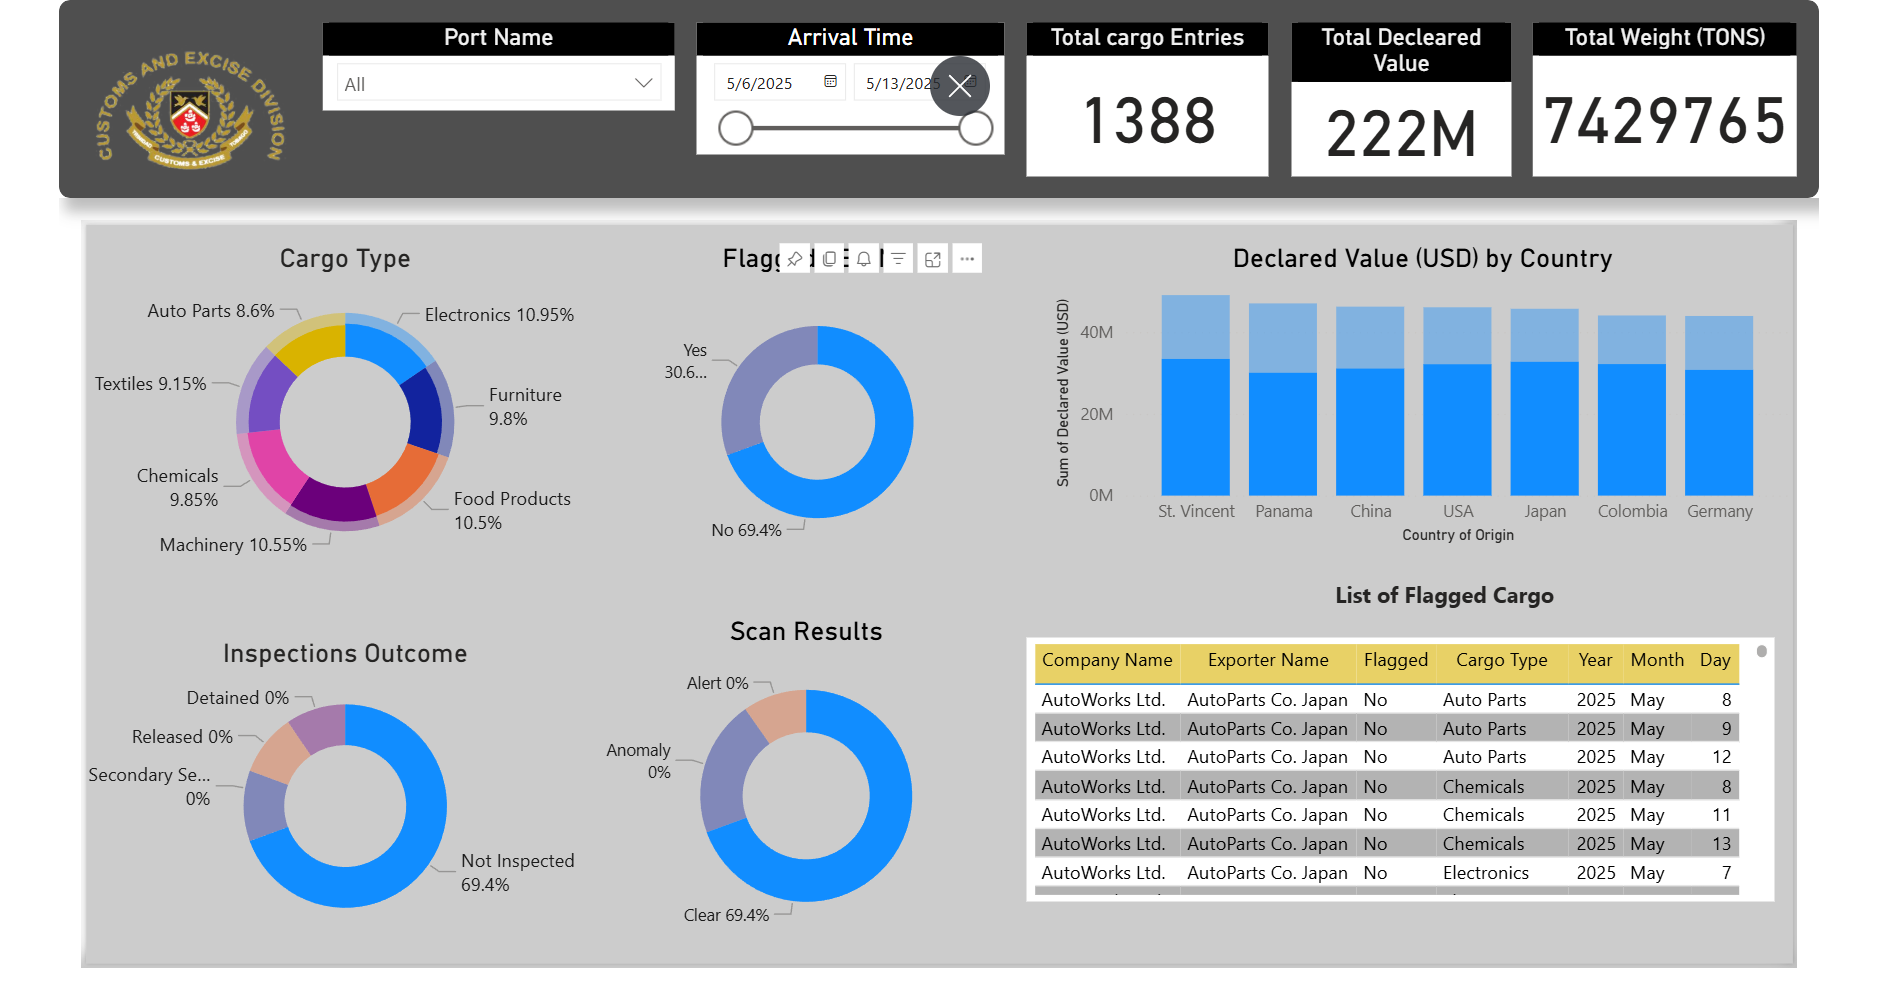Click the Auto Parts slice in Cargo Type
The image size is (1879, 984).
(312, 345)
